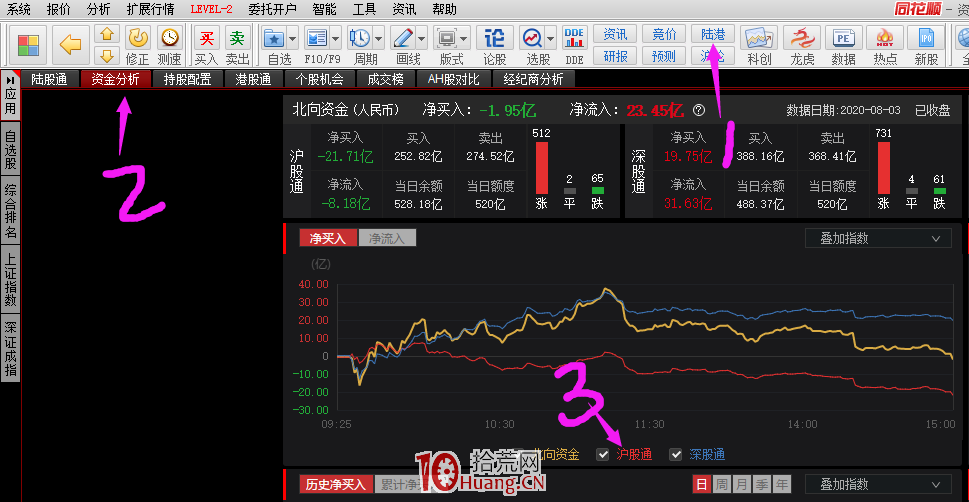Click the 陆港 toolbar button
Screen dimensions: 969x502
click(x=713, y=35)
